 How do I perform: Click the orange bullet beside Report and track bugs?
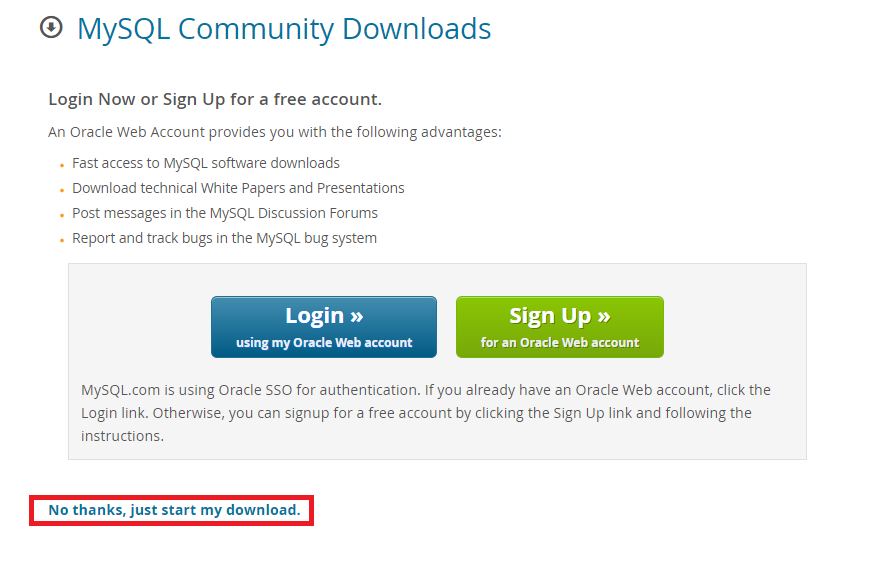[x=62, y=240]
